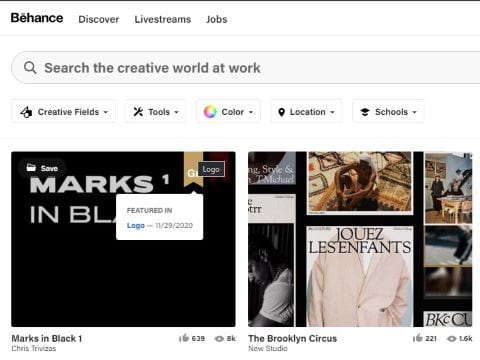Click the eye icon showing 1.6k views
Viewport: 480px width, 360px height.
point(451,339)
